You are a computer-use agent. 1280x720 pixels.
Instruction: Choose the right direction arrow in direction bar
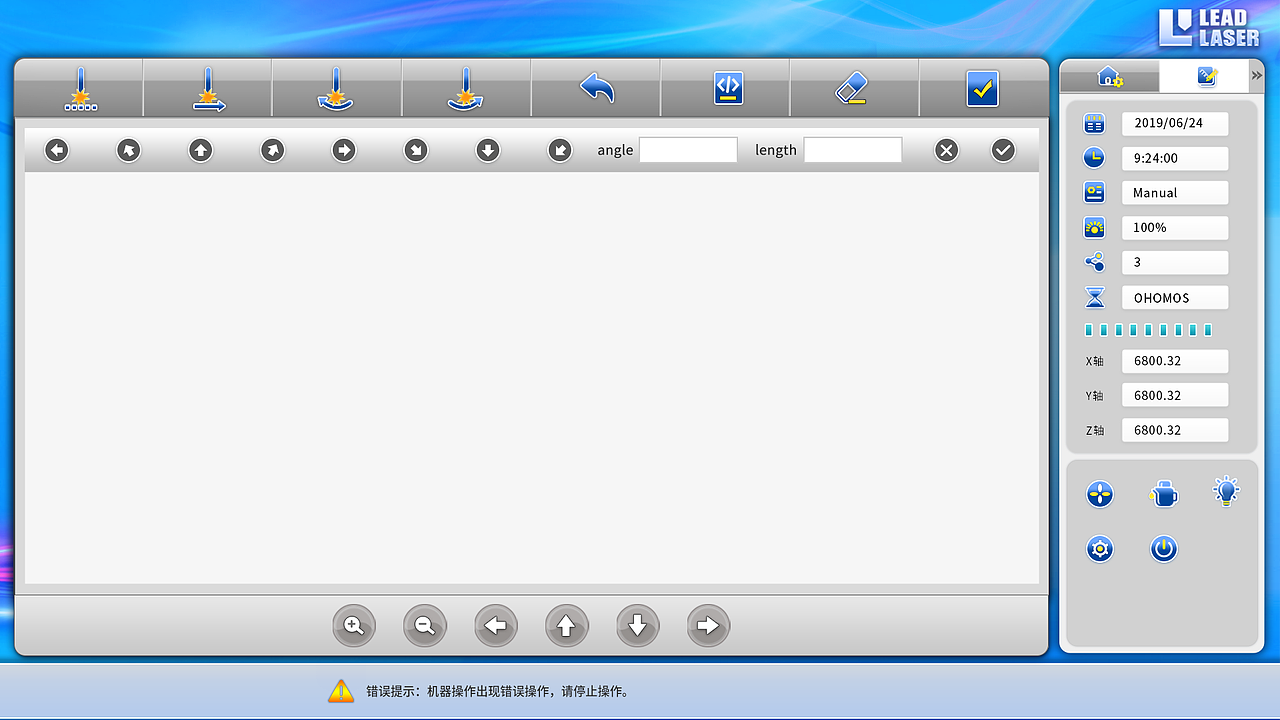click(x=344, y=150)
